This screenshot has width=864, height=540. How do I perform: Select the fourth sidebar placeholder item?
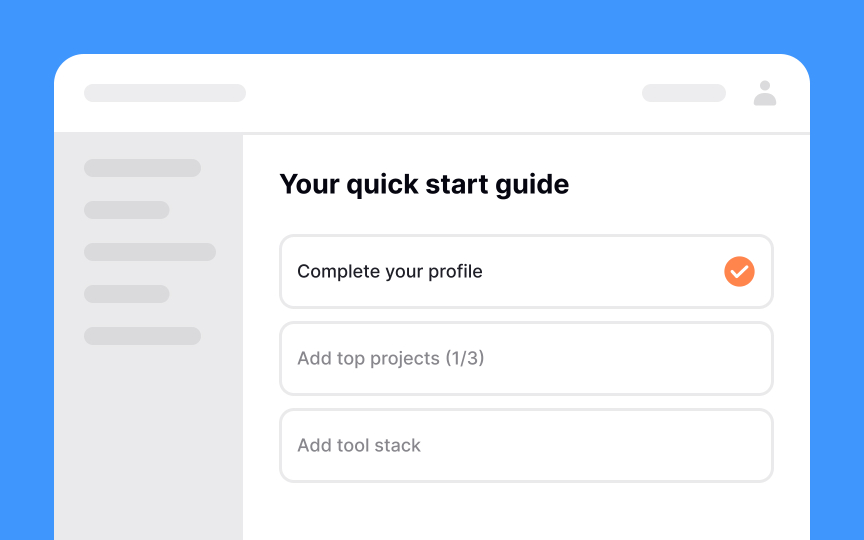pos(127,294)
